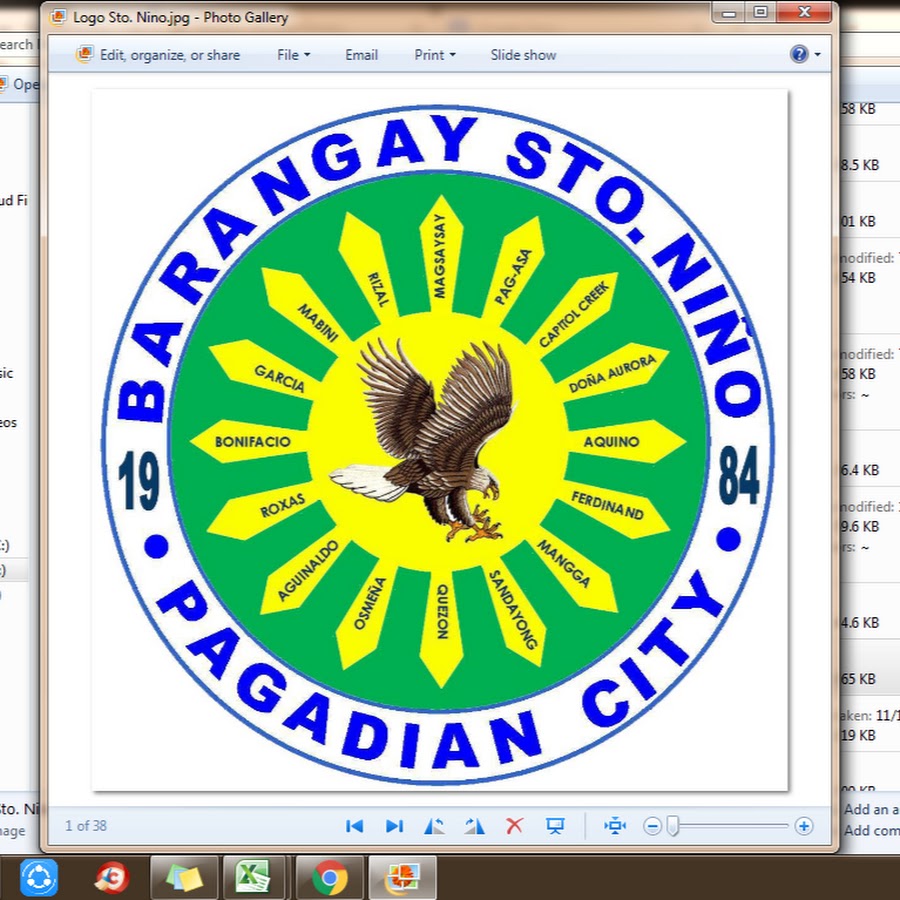The width and height of the screenshot is (900, 900).
Task: Go to the next photo
Action: click(x=394, y=826)
